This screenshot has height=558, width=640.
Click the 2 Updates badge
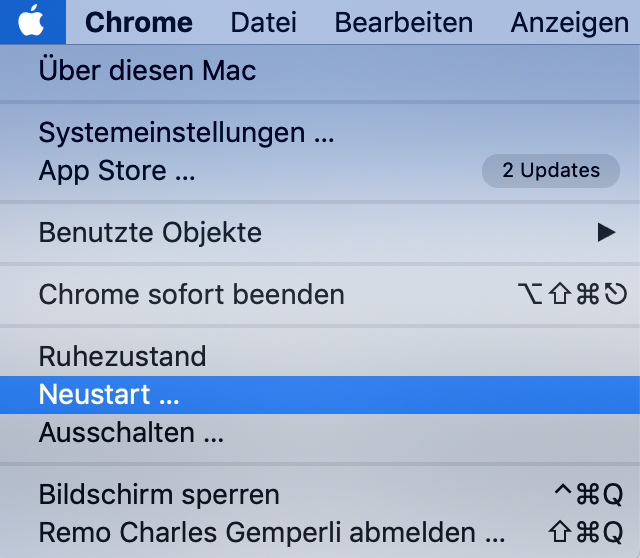(x=551, y=171)
